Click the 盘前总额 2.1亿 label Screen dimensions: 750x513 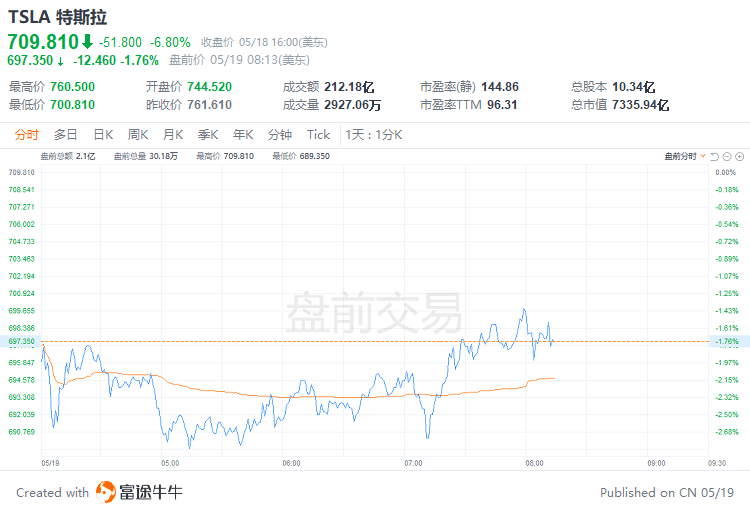point(68,156)
